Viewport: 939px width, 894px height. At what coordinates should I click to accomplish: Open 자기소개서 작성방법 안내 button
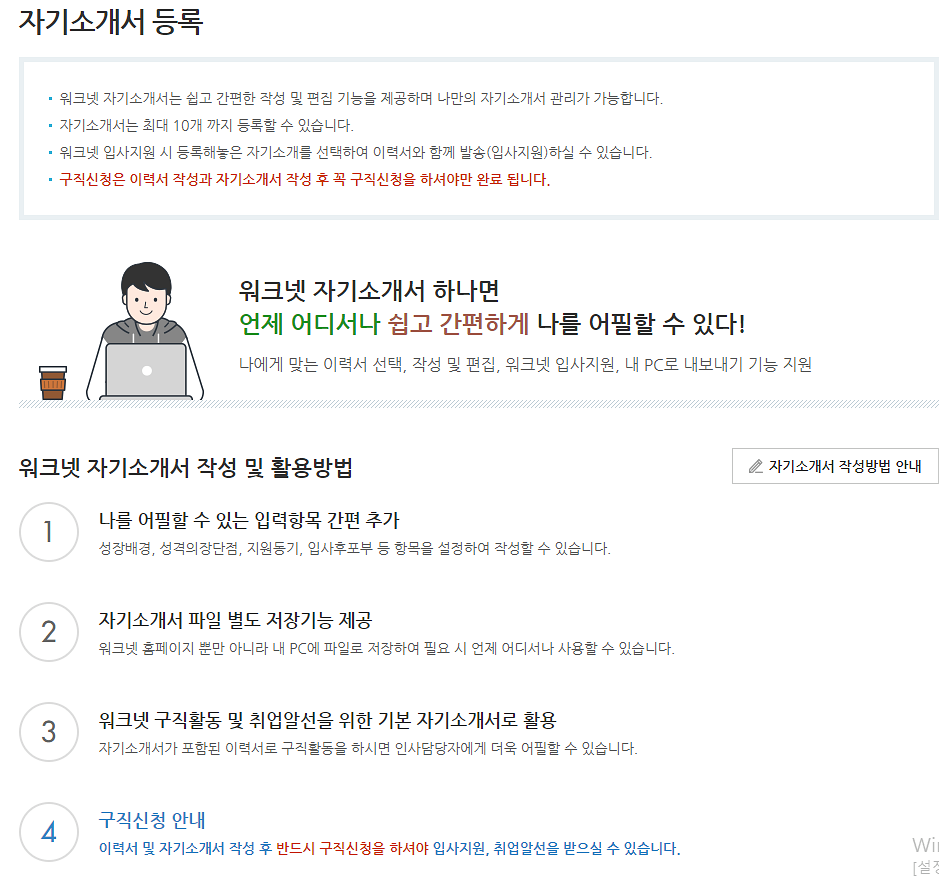tap(835, 466)
